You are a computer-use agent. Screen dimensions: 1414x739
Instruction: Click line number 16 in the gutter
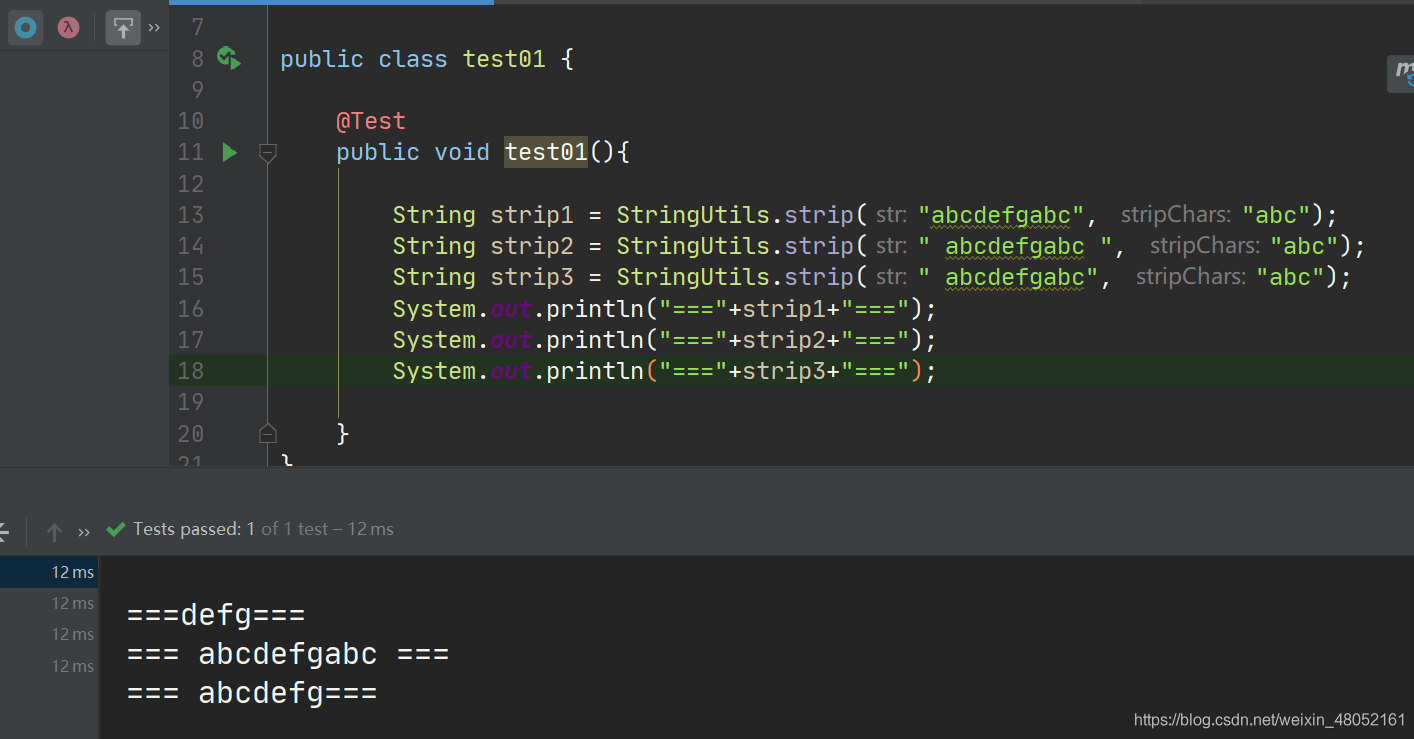[190, 309]
